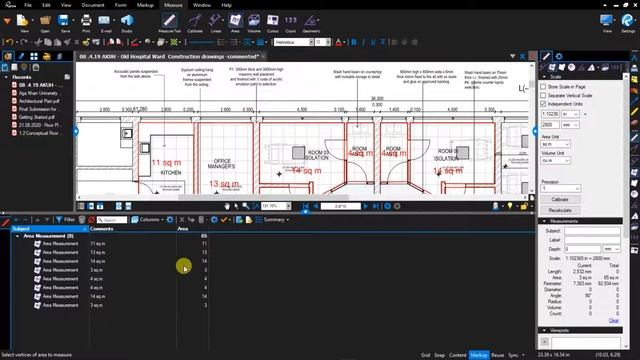640x360 pixels.
Task: Collapse the Area Measurement group row
Action: (18, 236)
